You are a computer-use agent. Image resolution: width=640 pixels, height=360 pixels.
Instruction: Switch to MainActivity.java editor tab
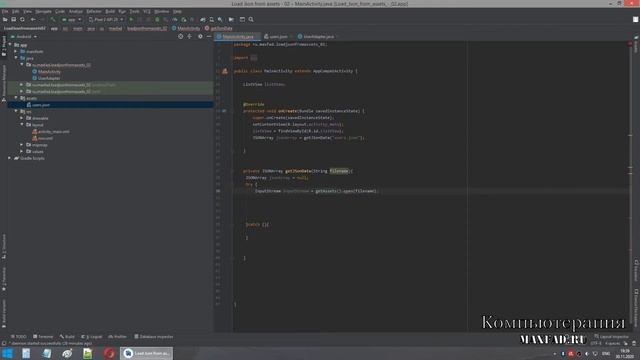(x=237, y=36)
